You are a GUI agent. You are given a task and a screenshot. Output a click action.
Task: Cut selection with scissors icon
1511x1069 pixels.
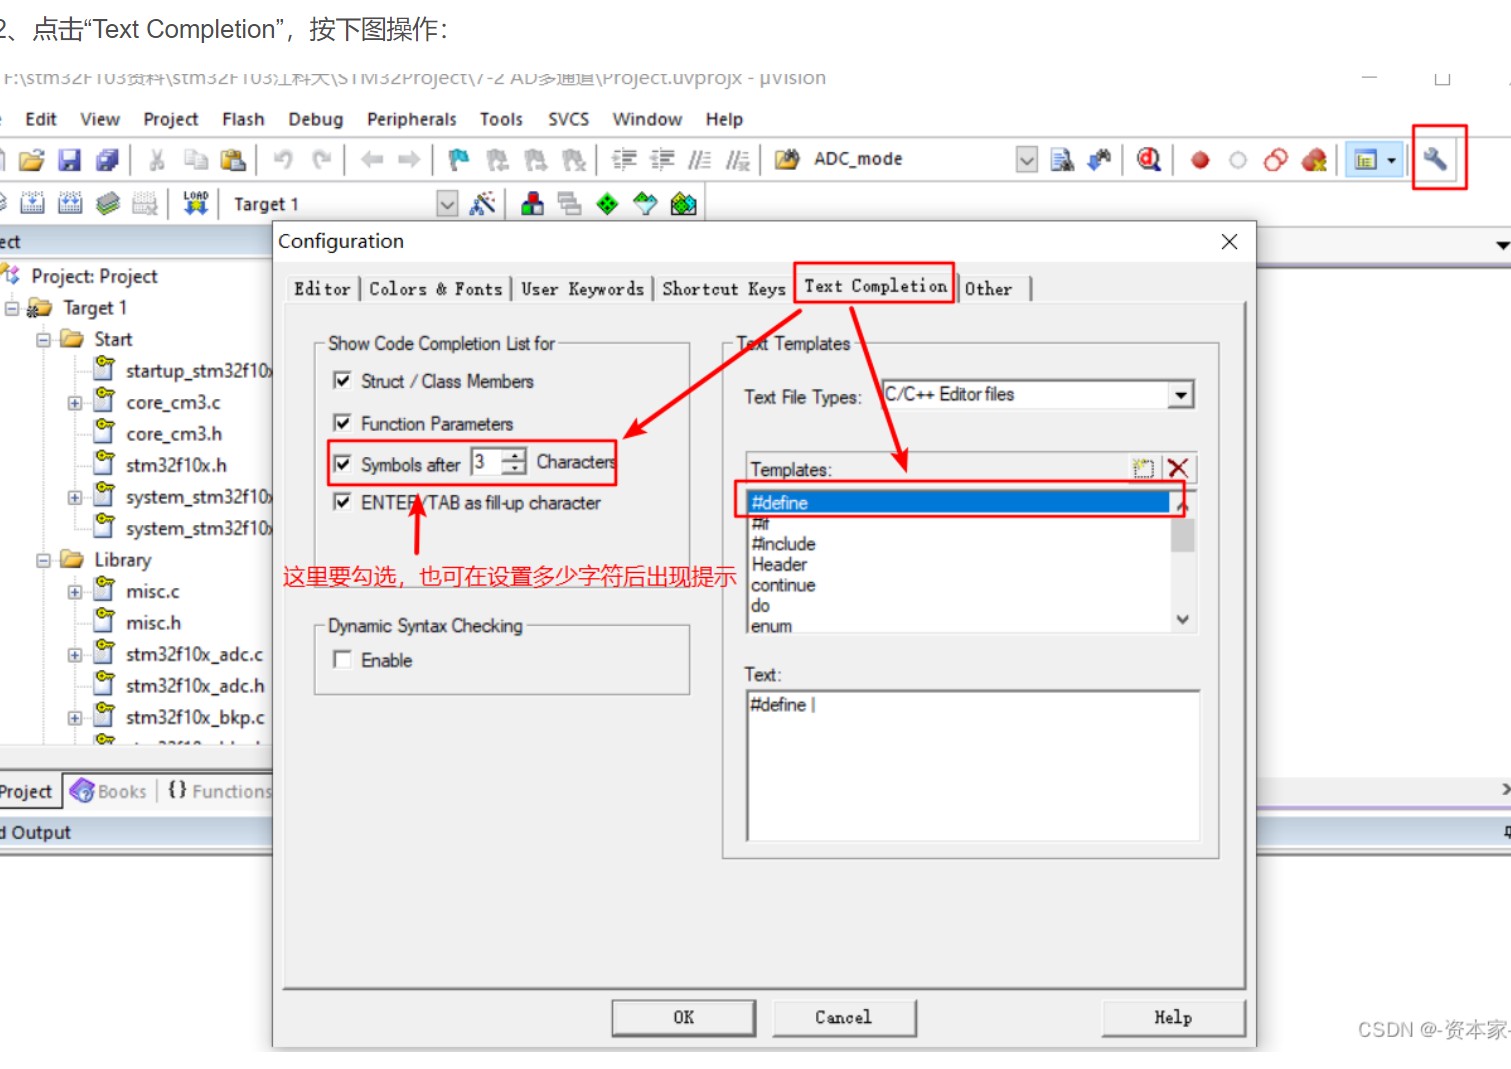(157, 160)
